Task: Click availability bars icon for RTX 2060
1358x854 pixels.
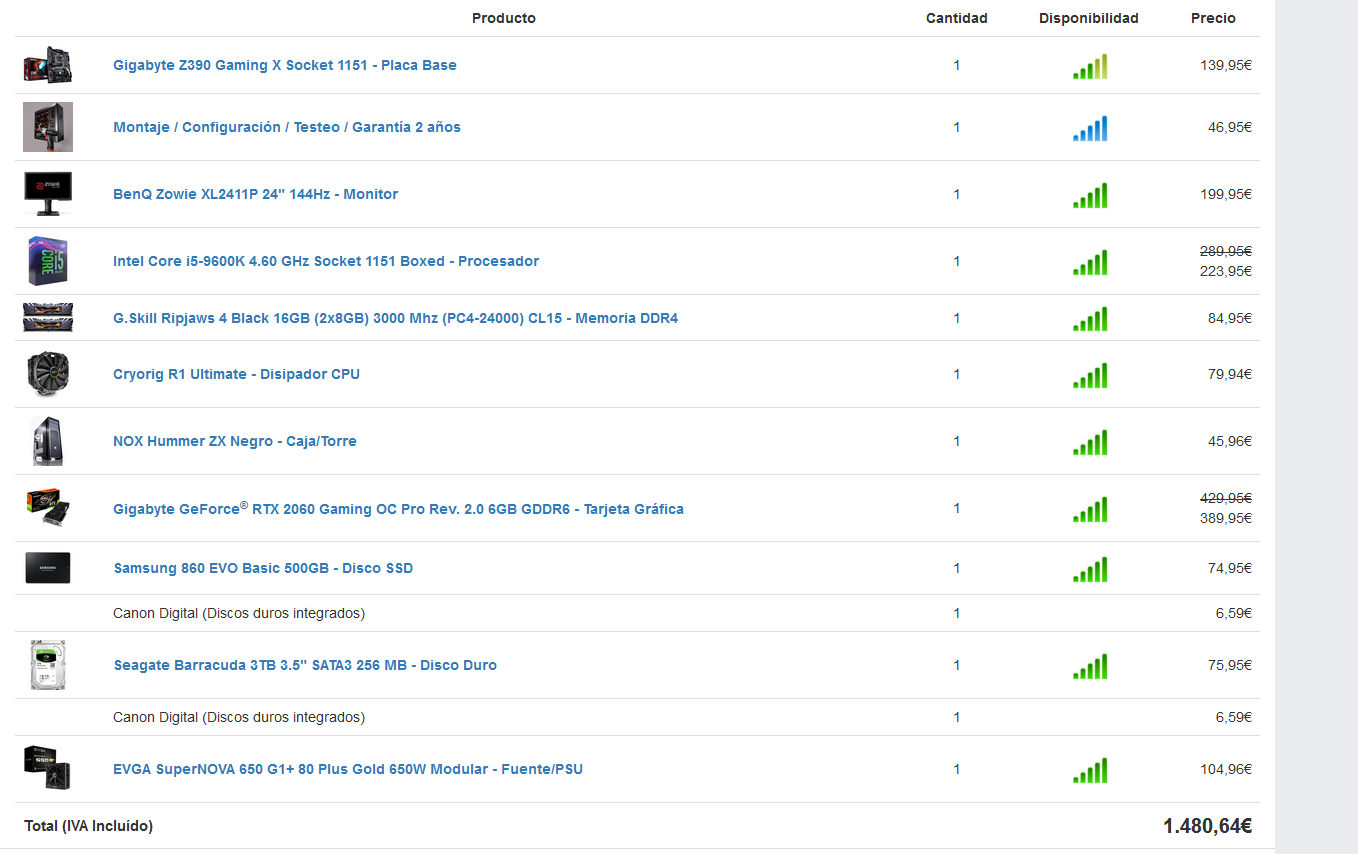Action: (1090, 510)
